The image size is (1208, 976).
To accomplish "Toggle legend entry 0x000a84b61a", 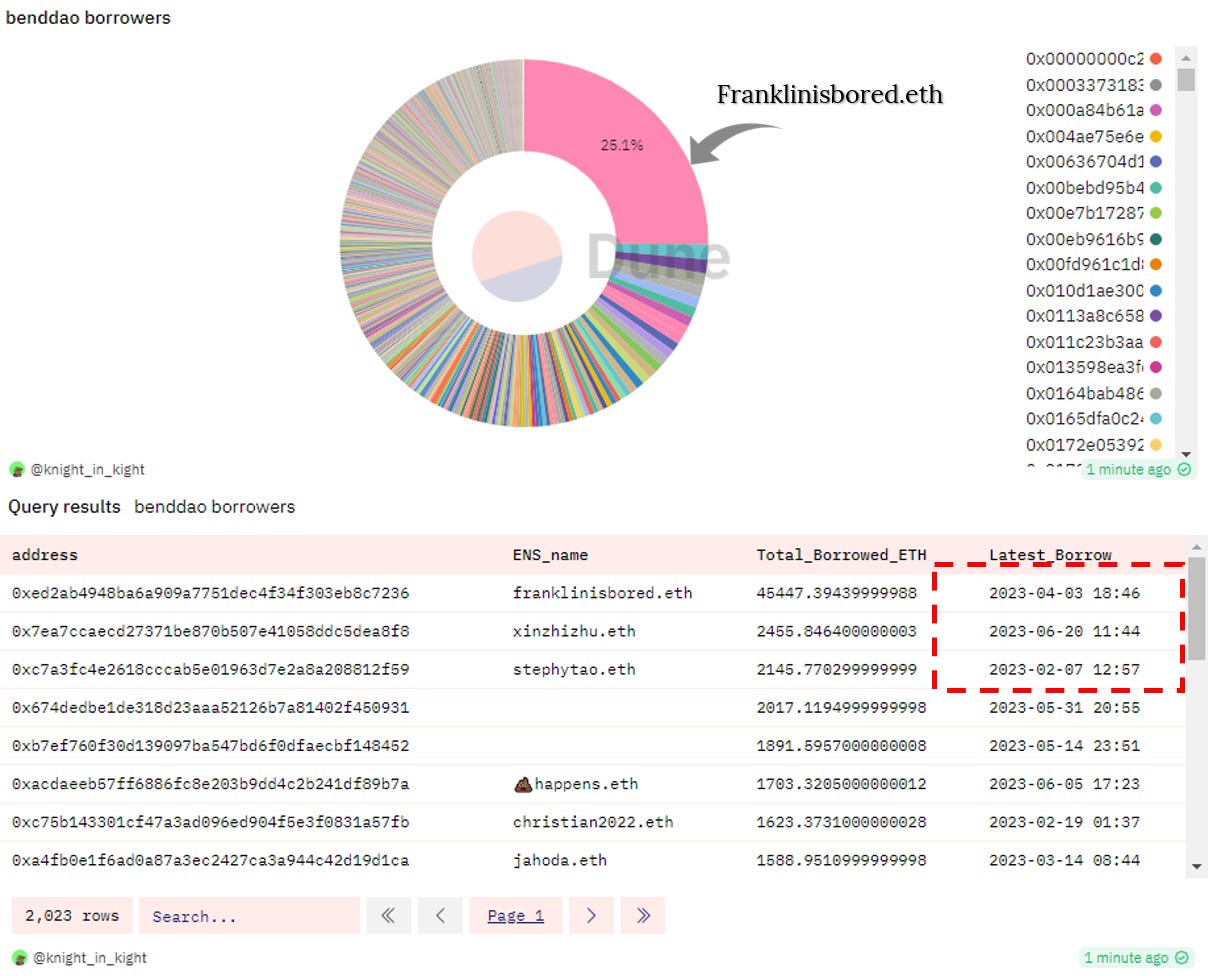I will (x=1092, y=110).
